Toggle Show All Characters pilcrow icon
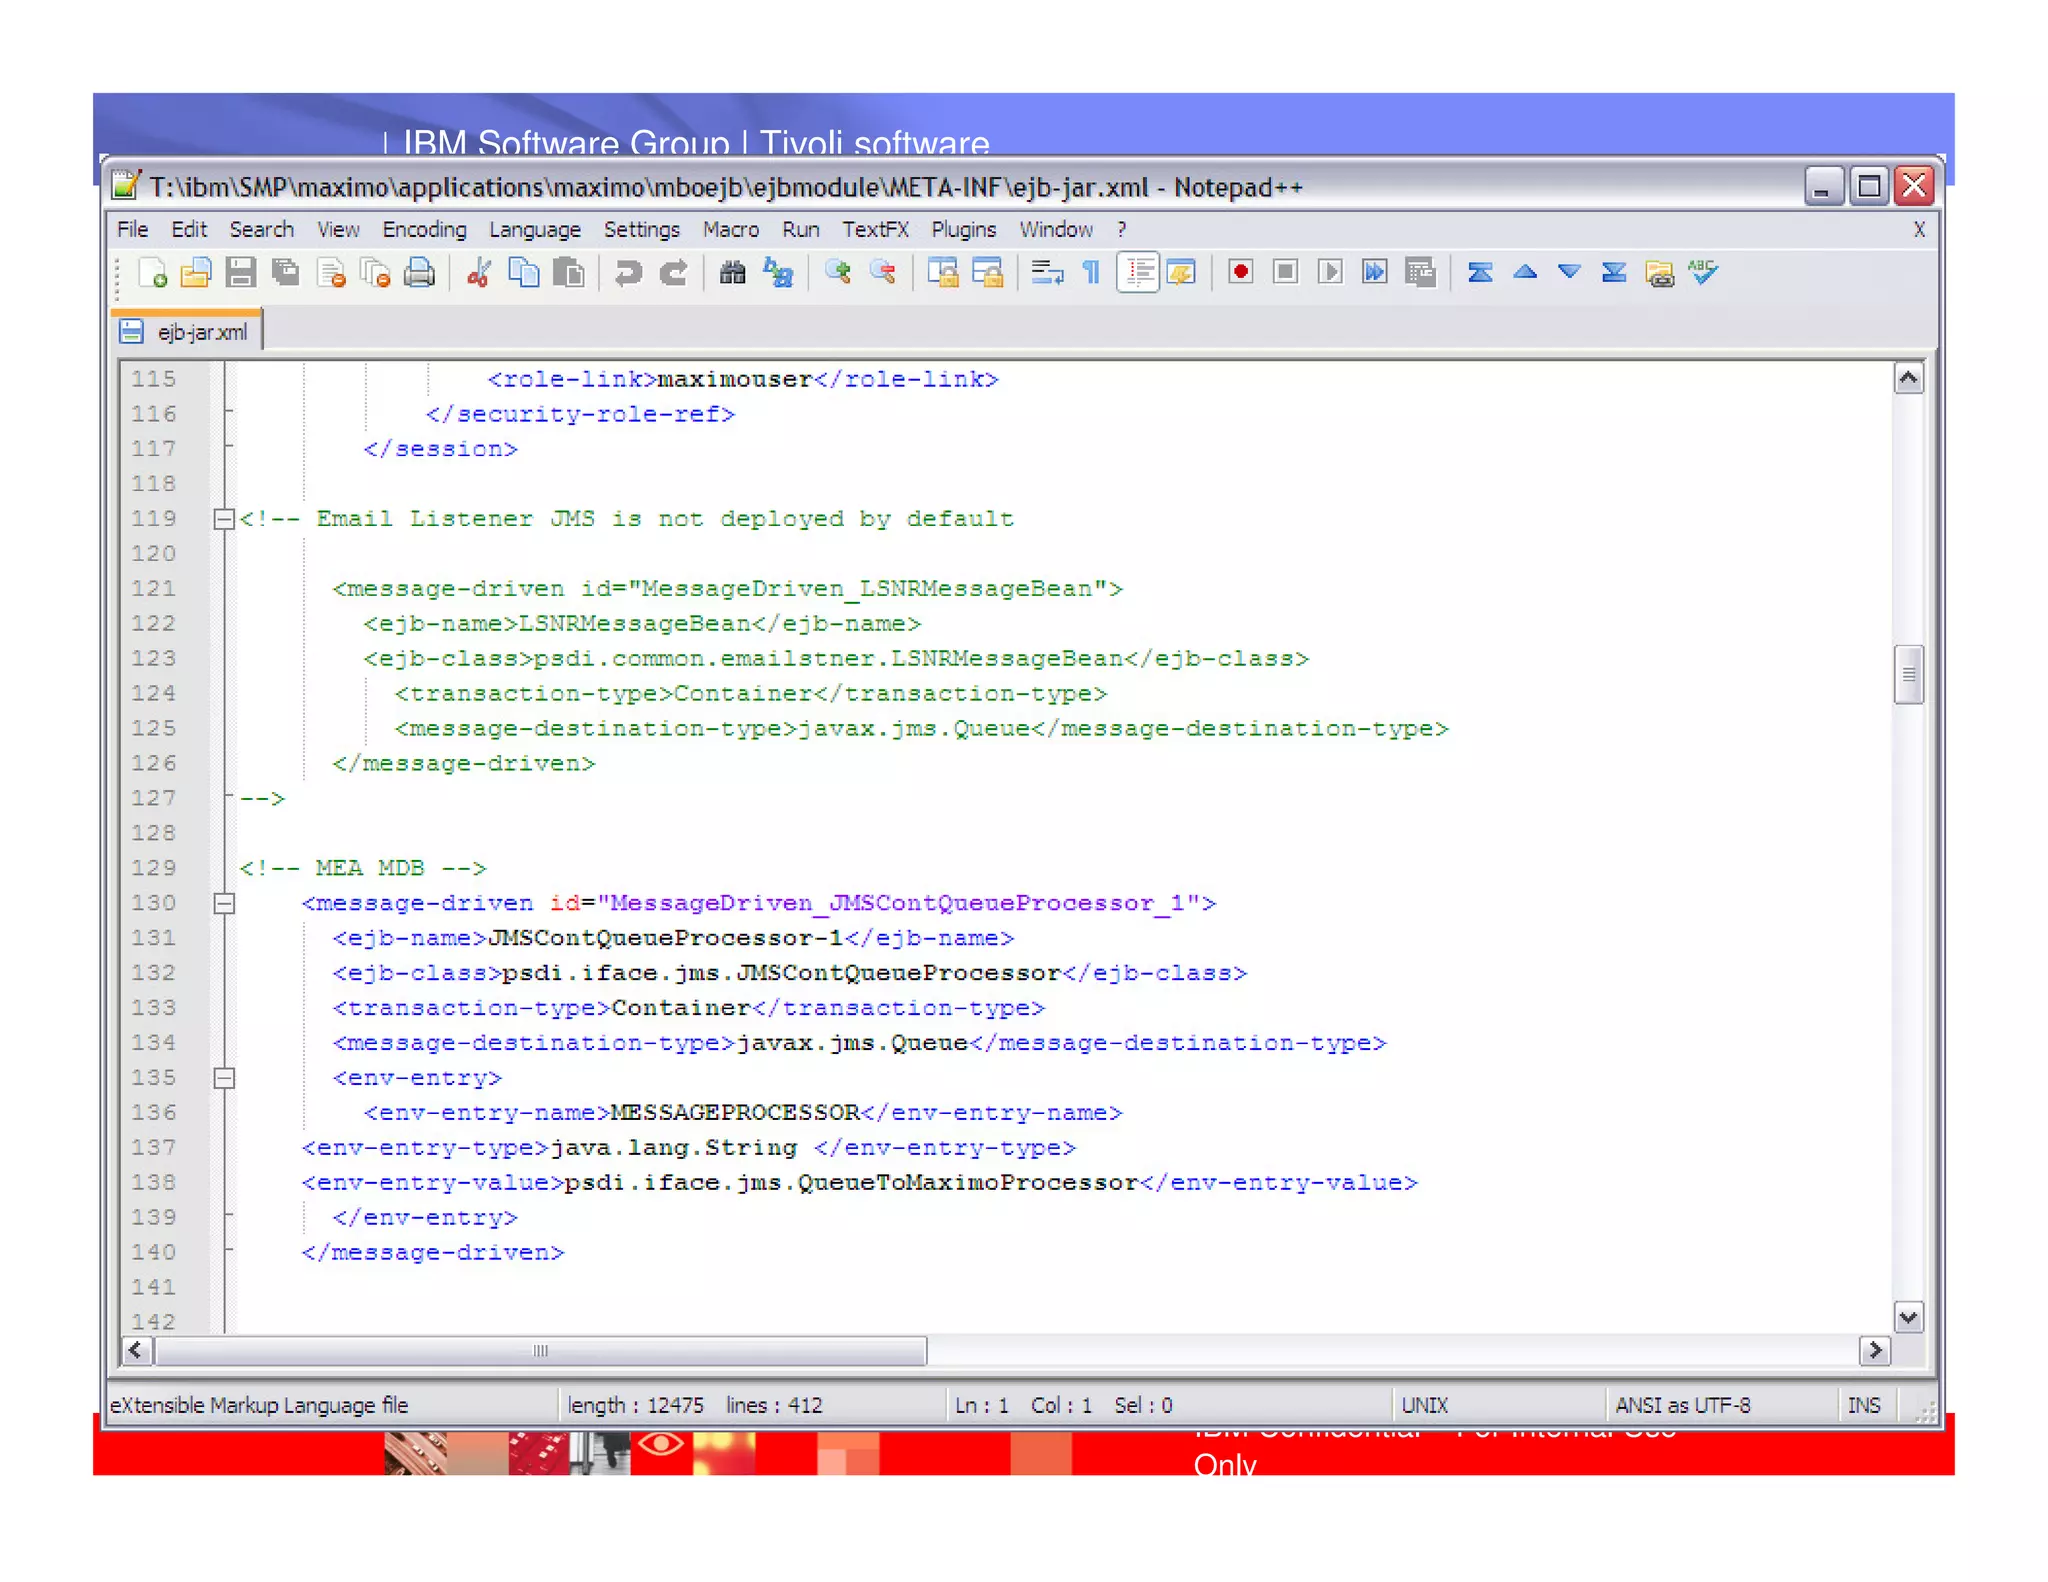 (1091, 273)
